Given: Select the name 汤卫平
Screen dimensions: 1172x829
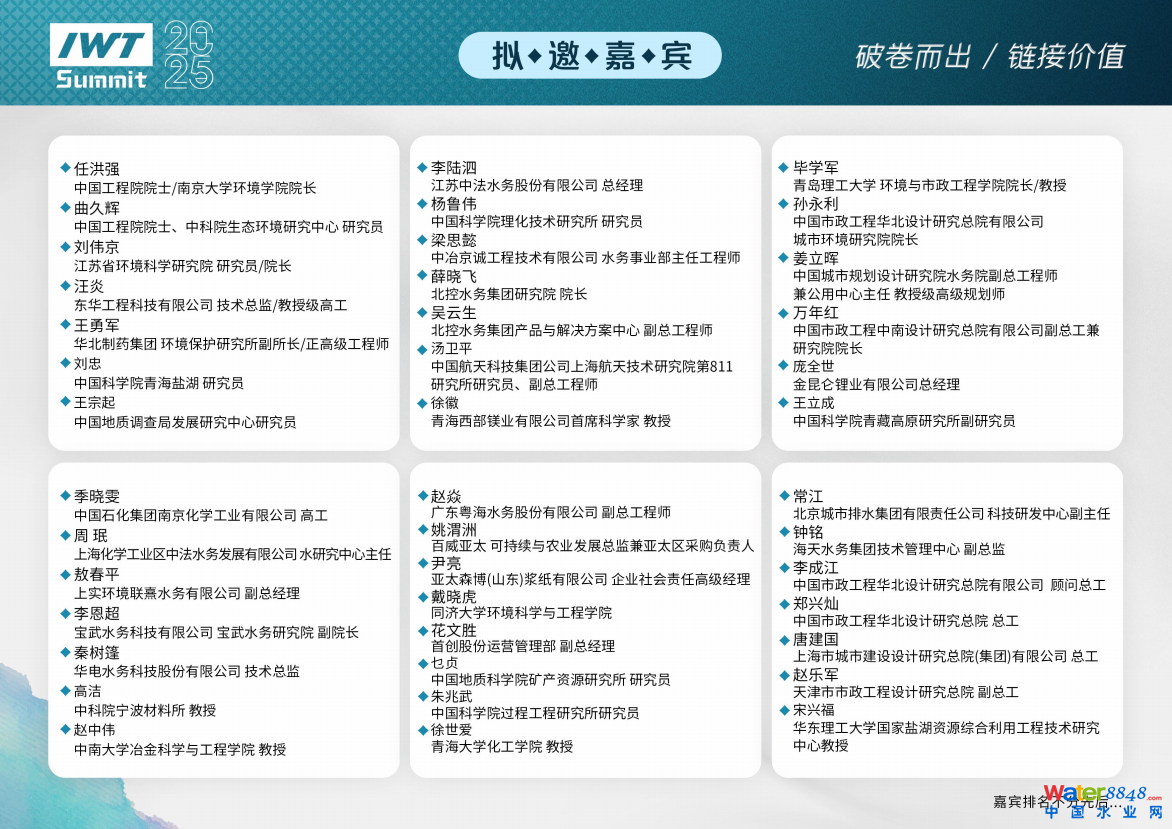Looking at the screenshot, I should [451, 348].
